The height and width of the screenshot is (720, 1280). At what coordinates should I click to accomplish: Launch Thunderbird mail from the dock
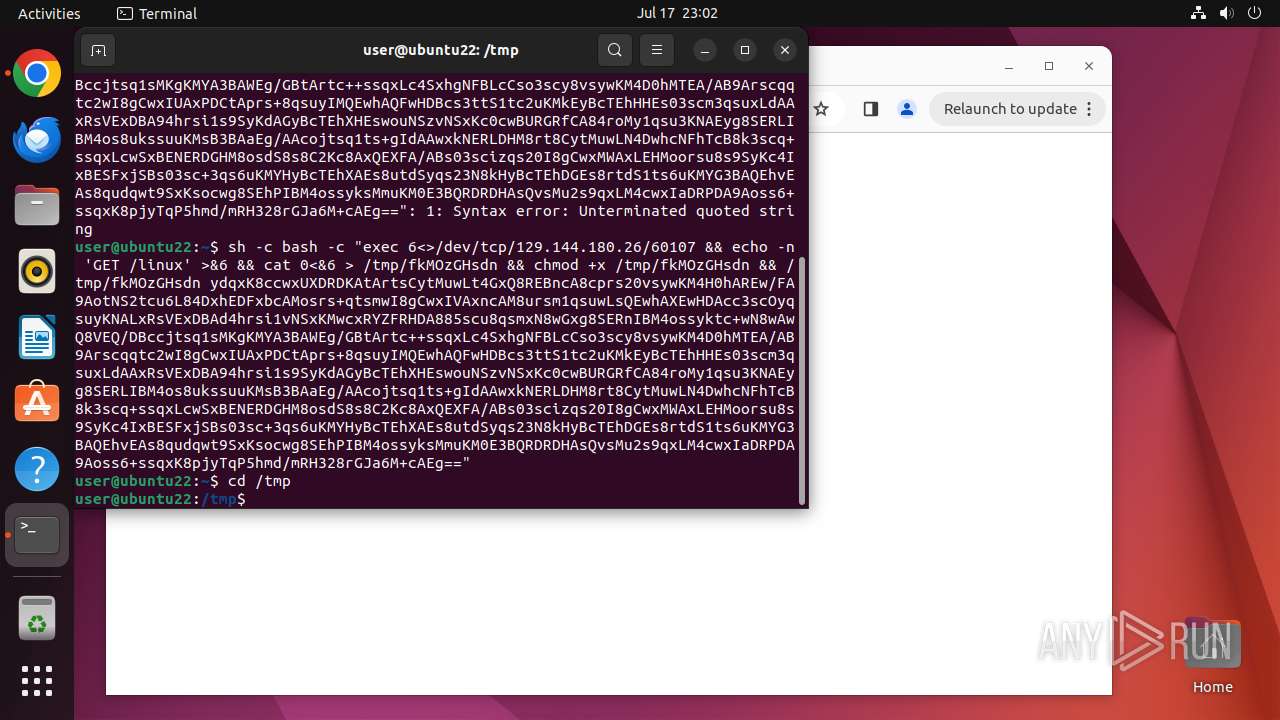point(37,140)
